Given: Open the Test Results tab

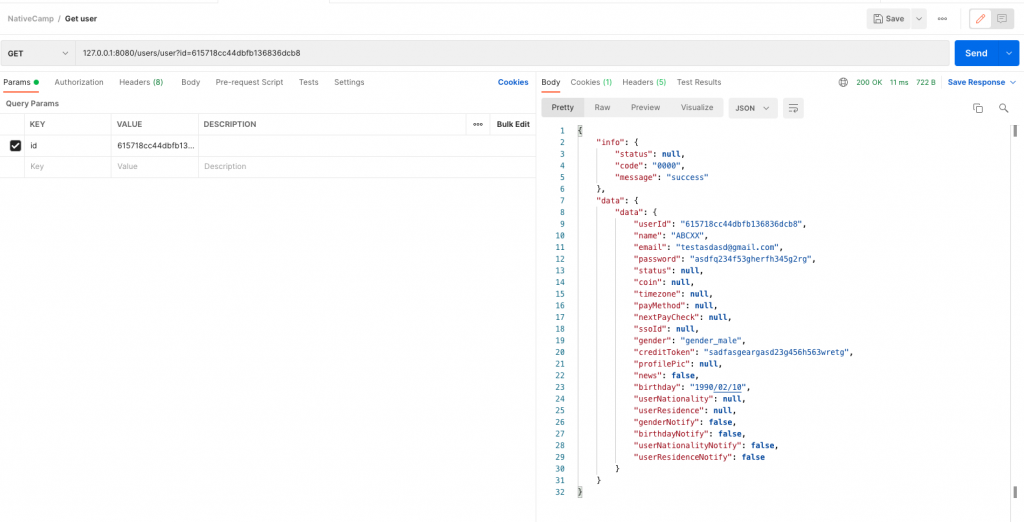Looking at the screenshot, I should [x=699, y=82].
